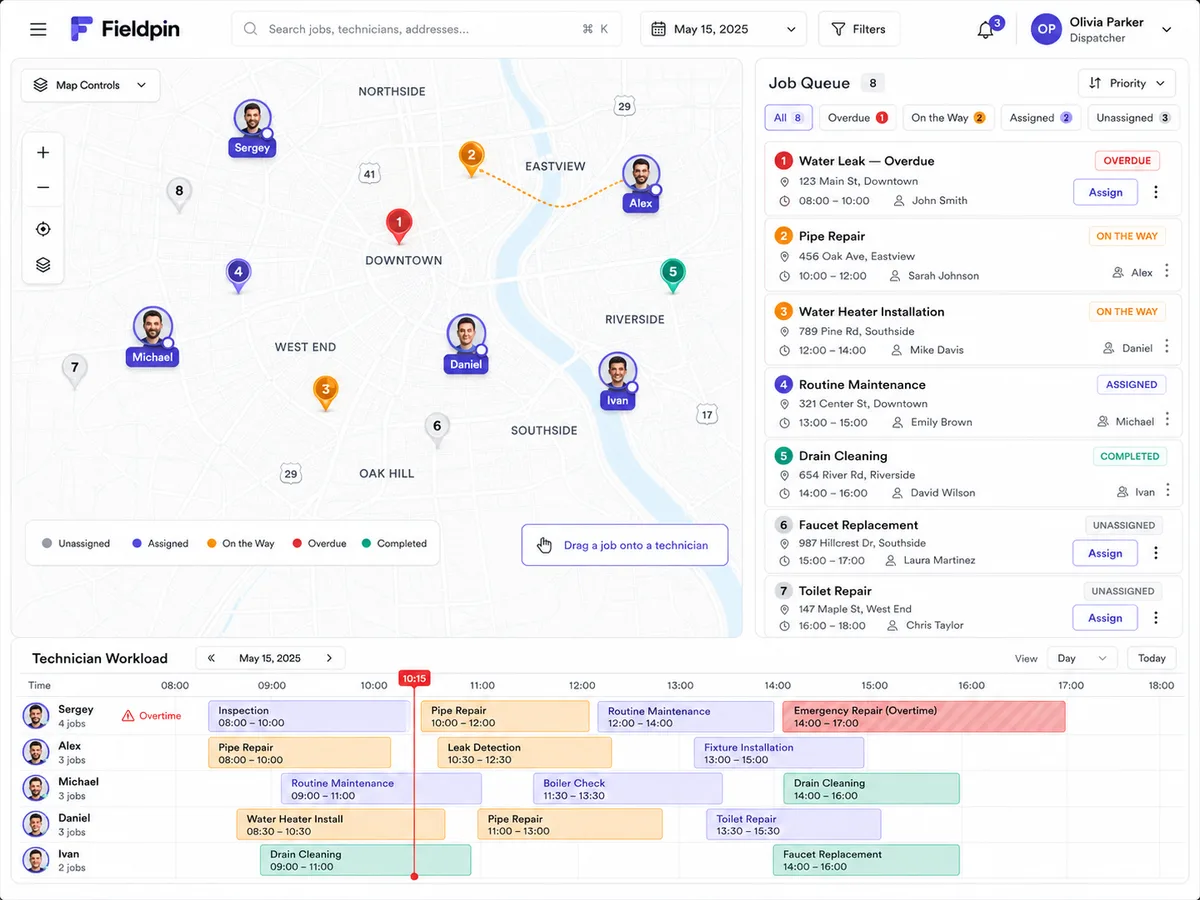The image size is (1200, 900).
Task: Open the notifications bell
Action: [x=986, y=30]
